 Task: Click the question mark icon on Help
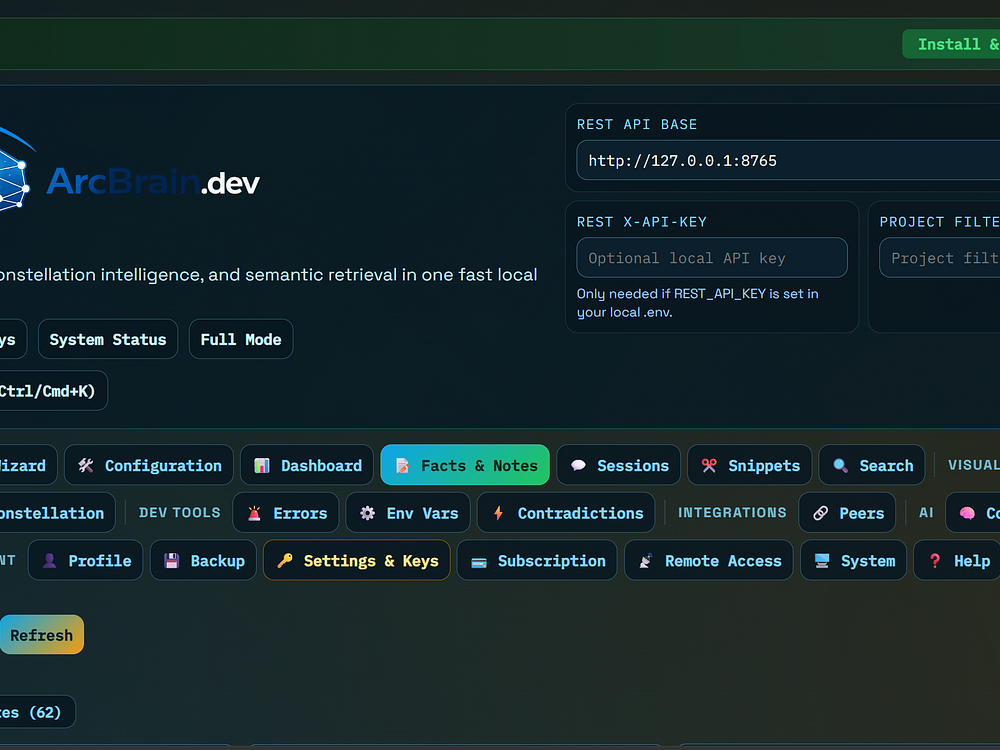tap(935, 561)
